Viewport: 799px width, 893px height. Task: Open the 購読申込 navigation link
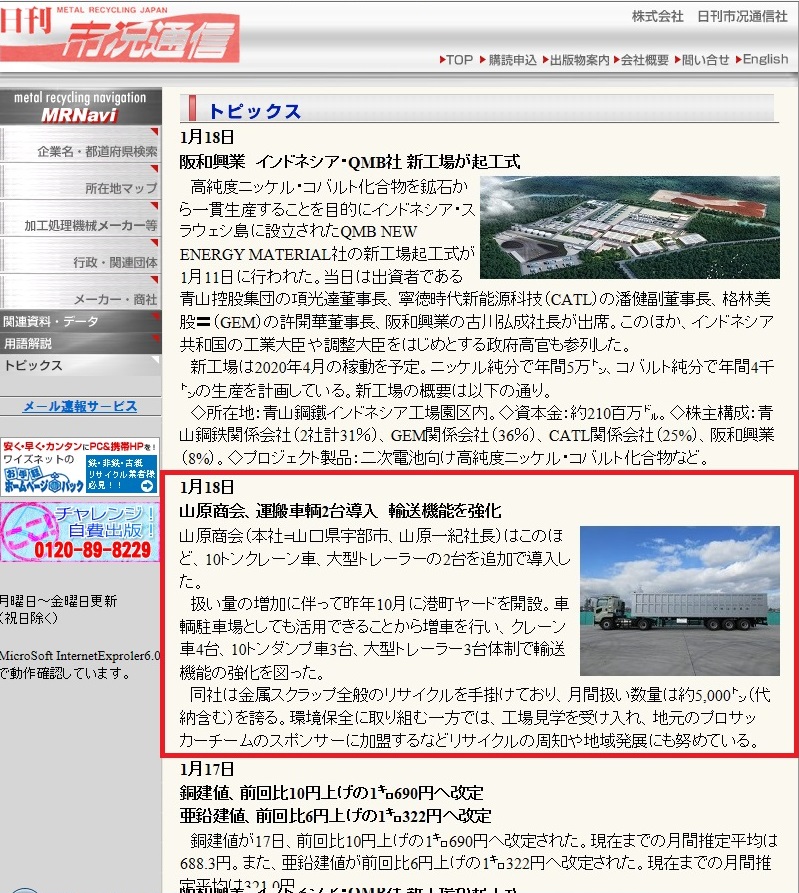(x=508, y=60)
